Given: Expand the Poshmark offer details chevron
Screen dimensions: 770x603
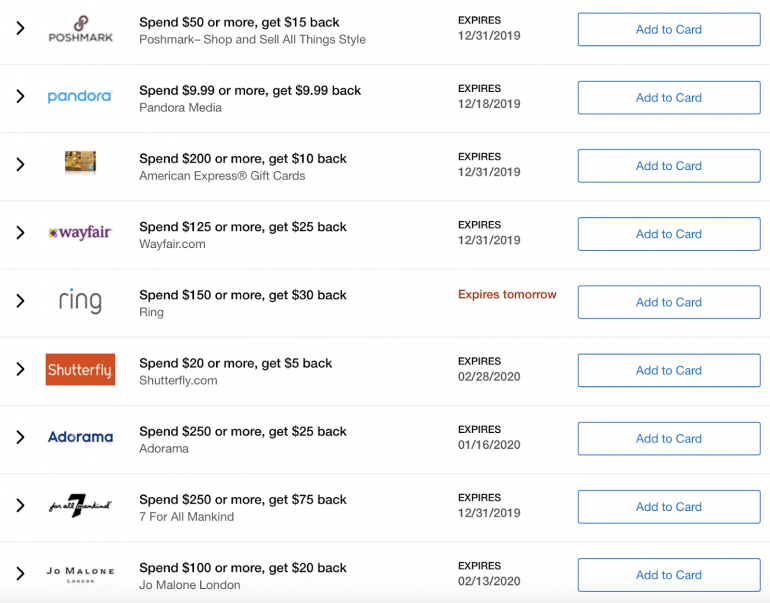Looking at the screenshot, I should coord(20,29).
